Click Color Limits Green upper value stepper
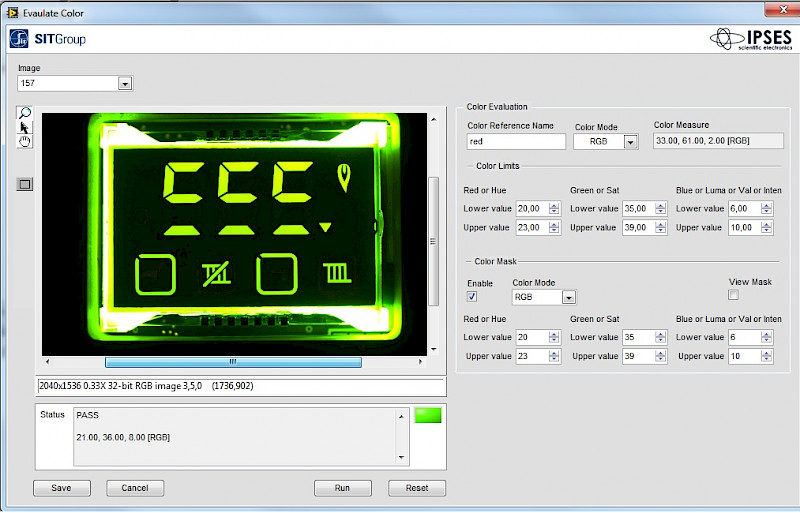This screenshot has height=513, width=800. point(661,228)
